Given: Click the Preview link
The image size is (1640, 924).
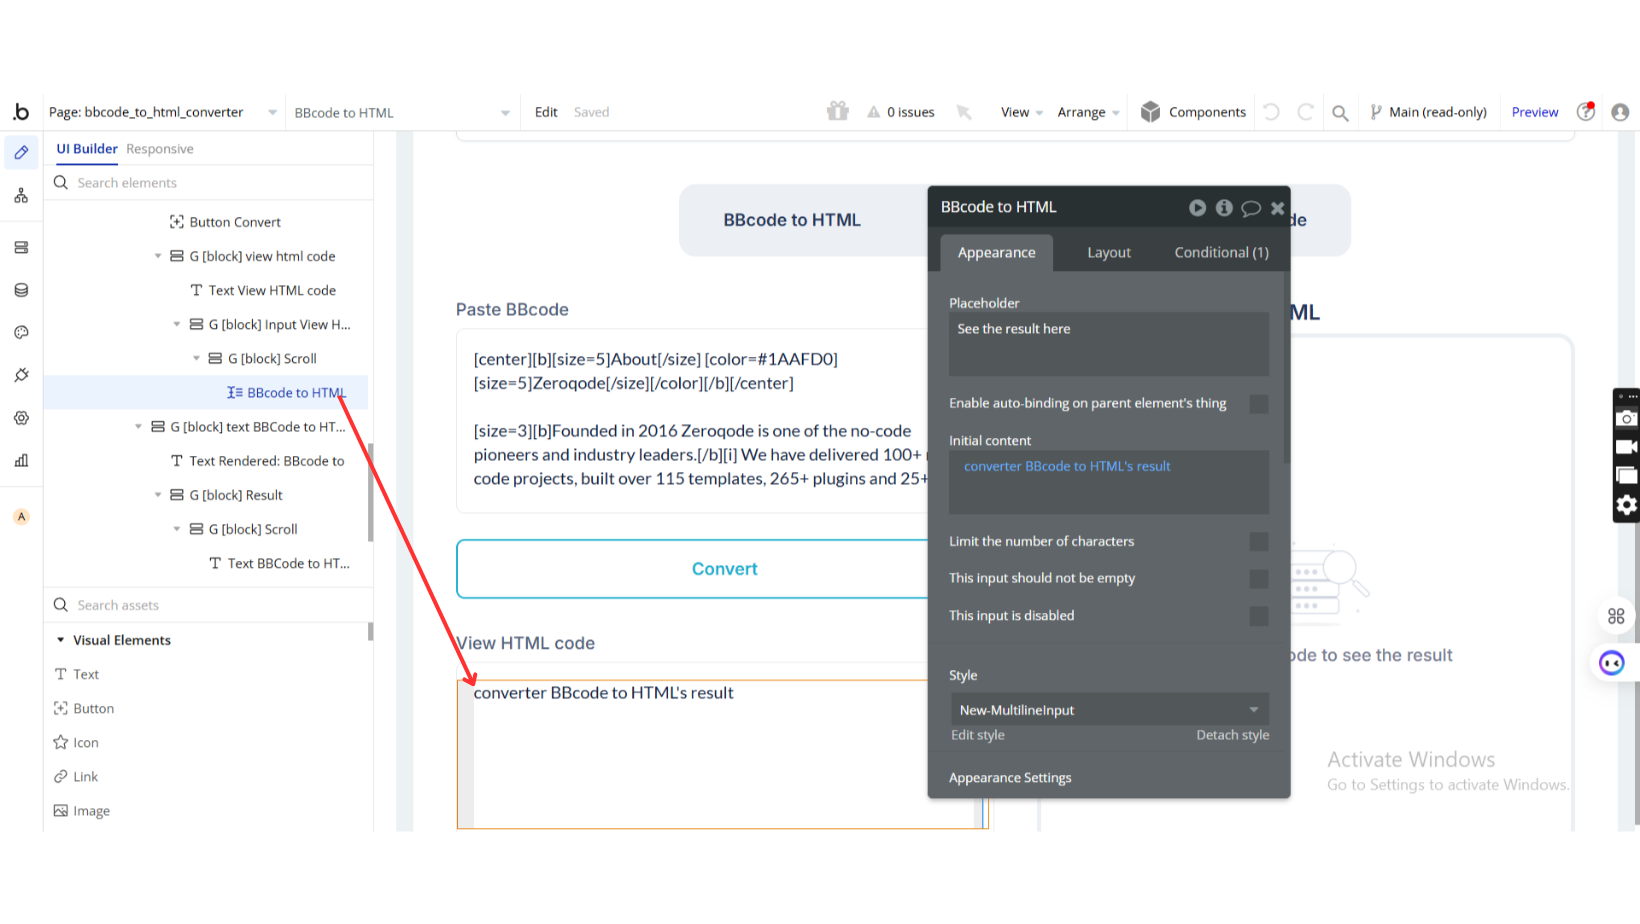Looking at the screenshot, I should tap(1534, 112).
